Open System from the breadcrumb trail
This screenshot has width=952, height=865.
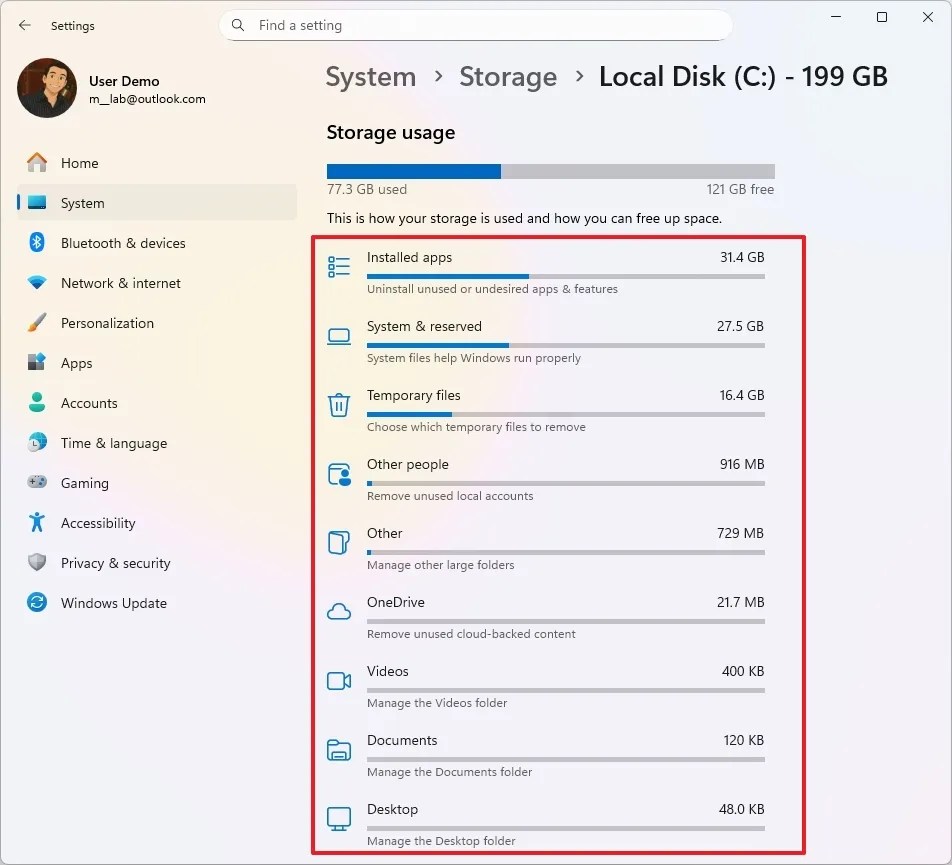pos(370,76)
